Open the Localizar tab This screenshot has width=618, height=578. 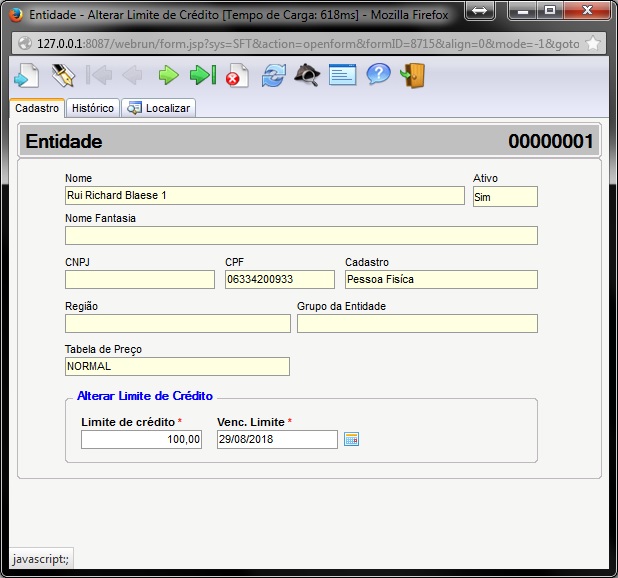click(158, 108)
